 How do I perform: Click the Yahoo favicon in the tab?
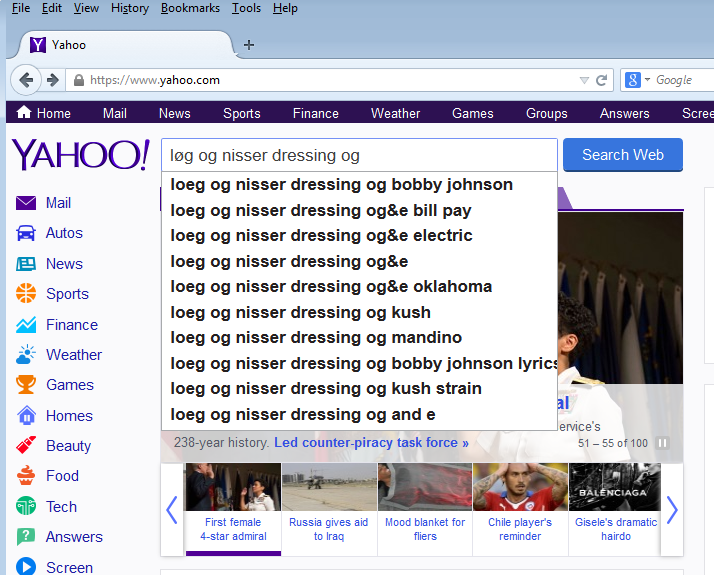click(38, 45)
